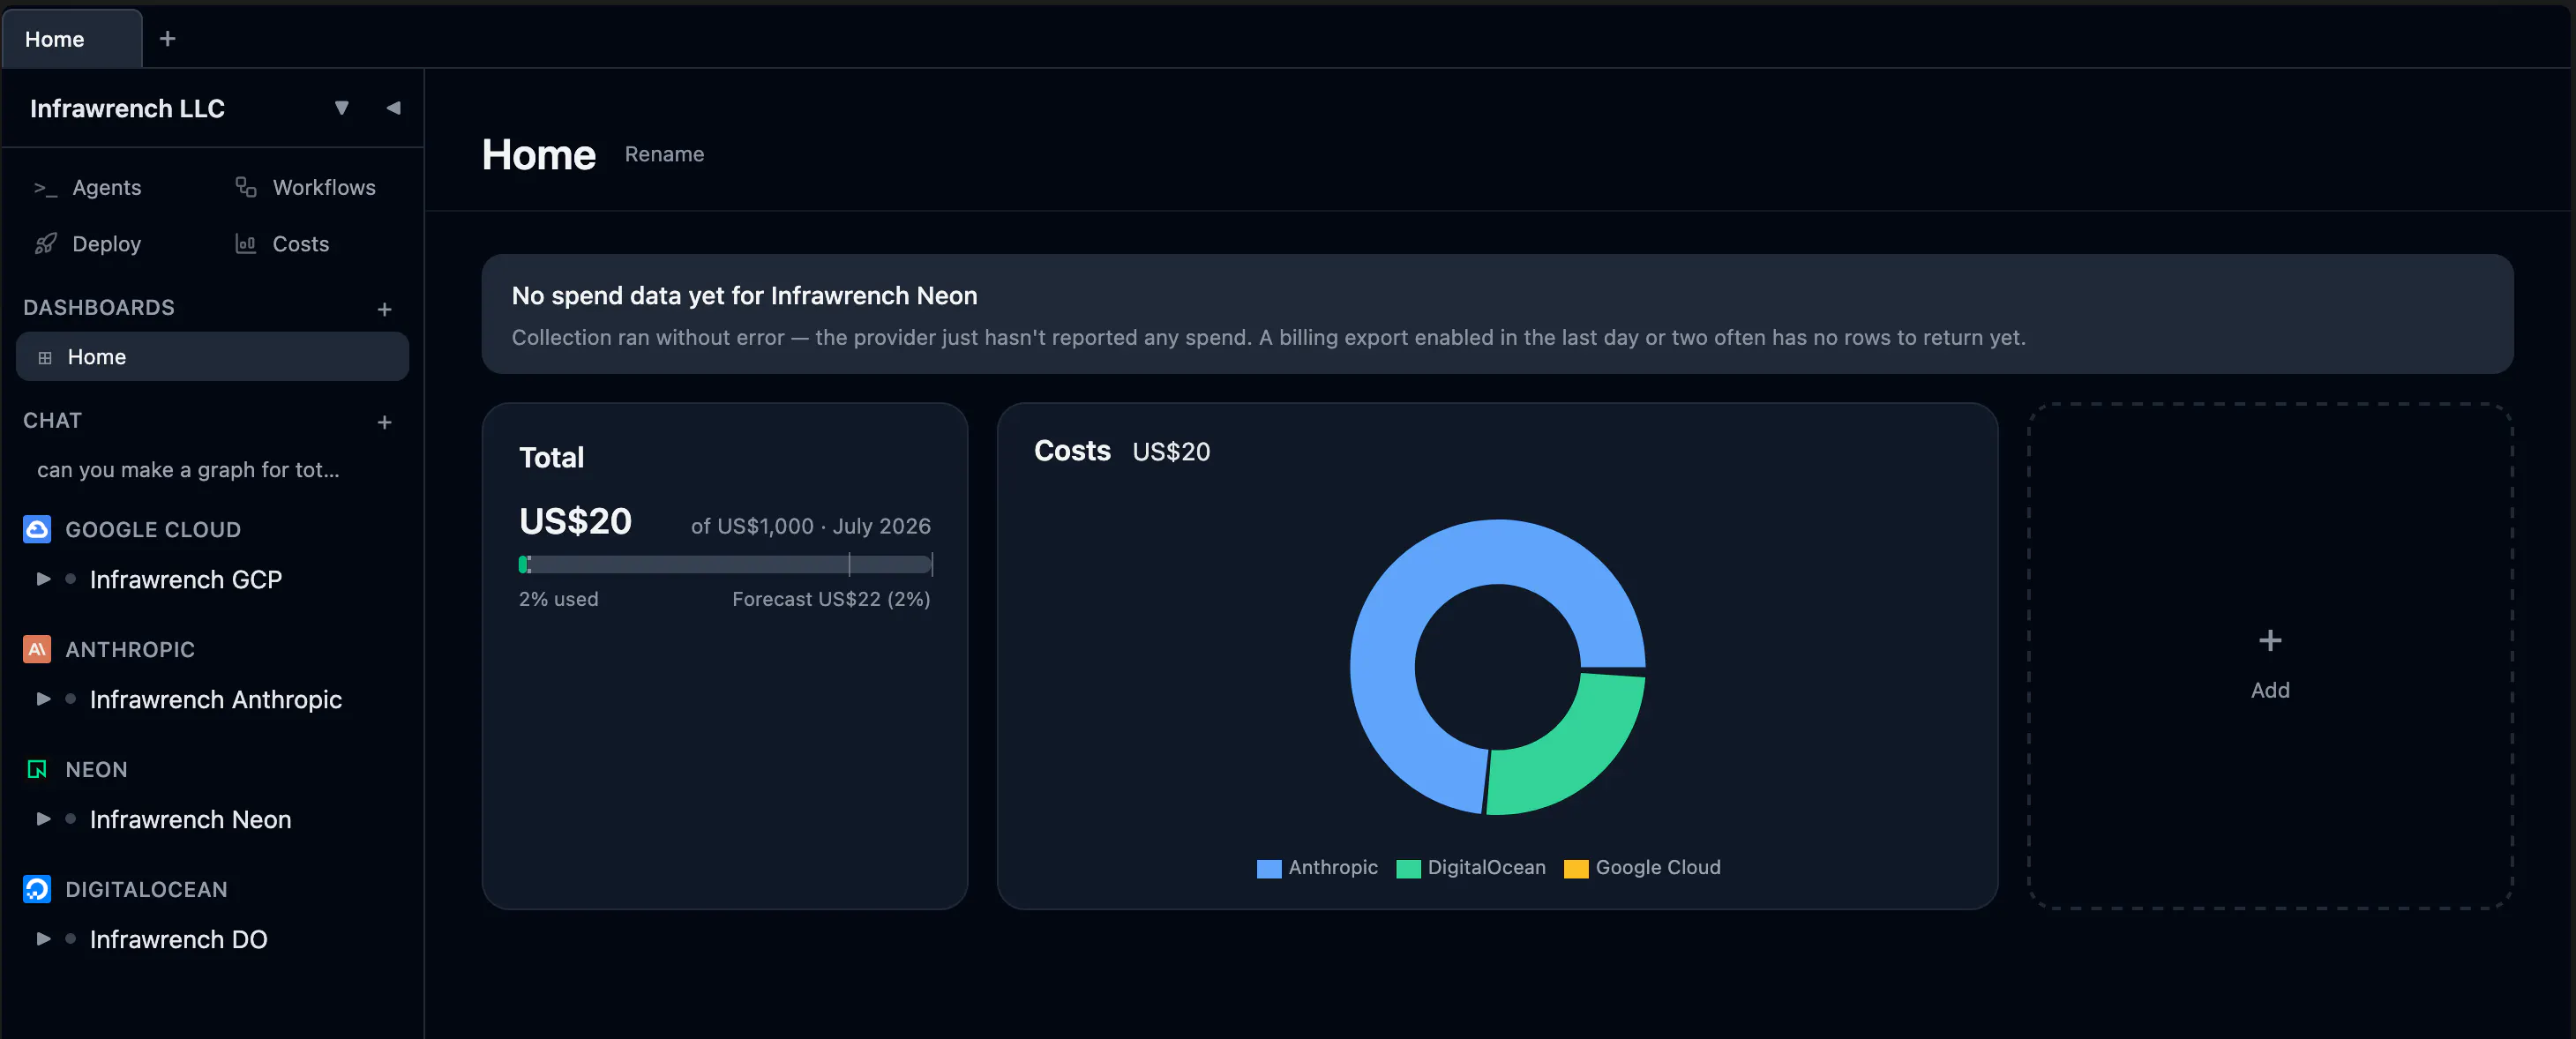Click the Costs chart icon

tap(246, 244)
